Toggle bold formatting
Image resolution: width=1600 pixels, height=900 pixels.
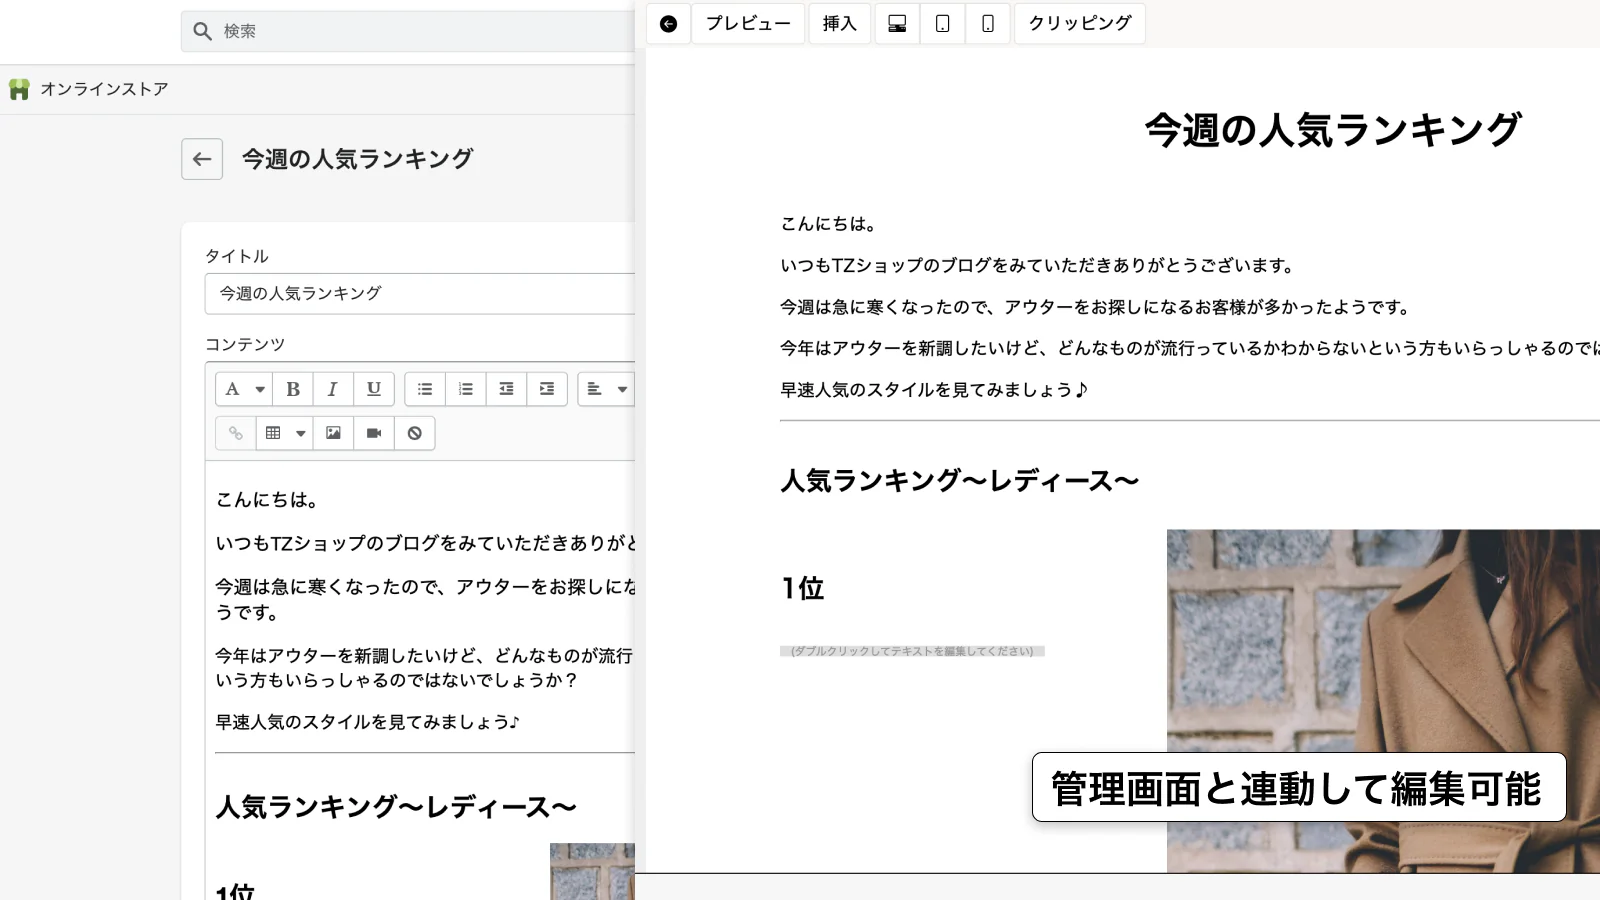[x=293, y=389]
